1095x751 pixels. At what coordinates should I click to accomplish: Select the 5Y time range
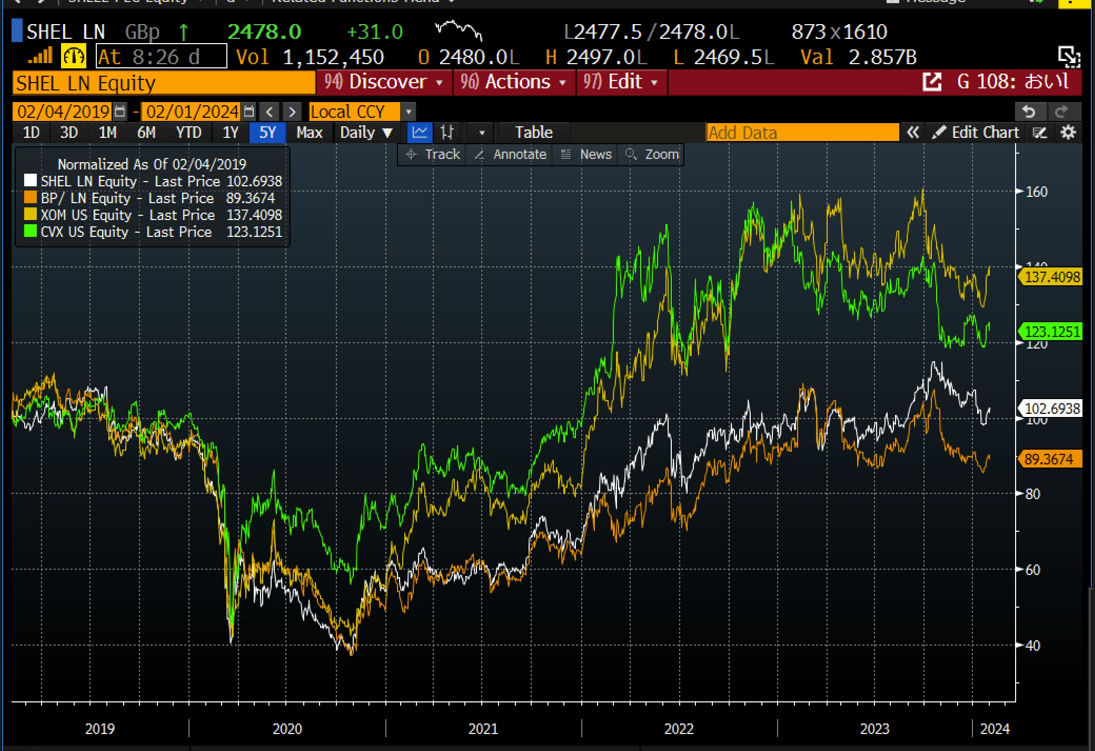click(267, 132)
